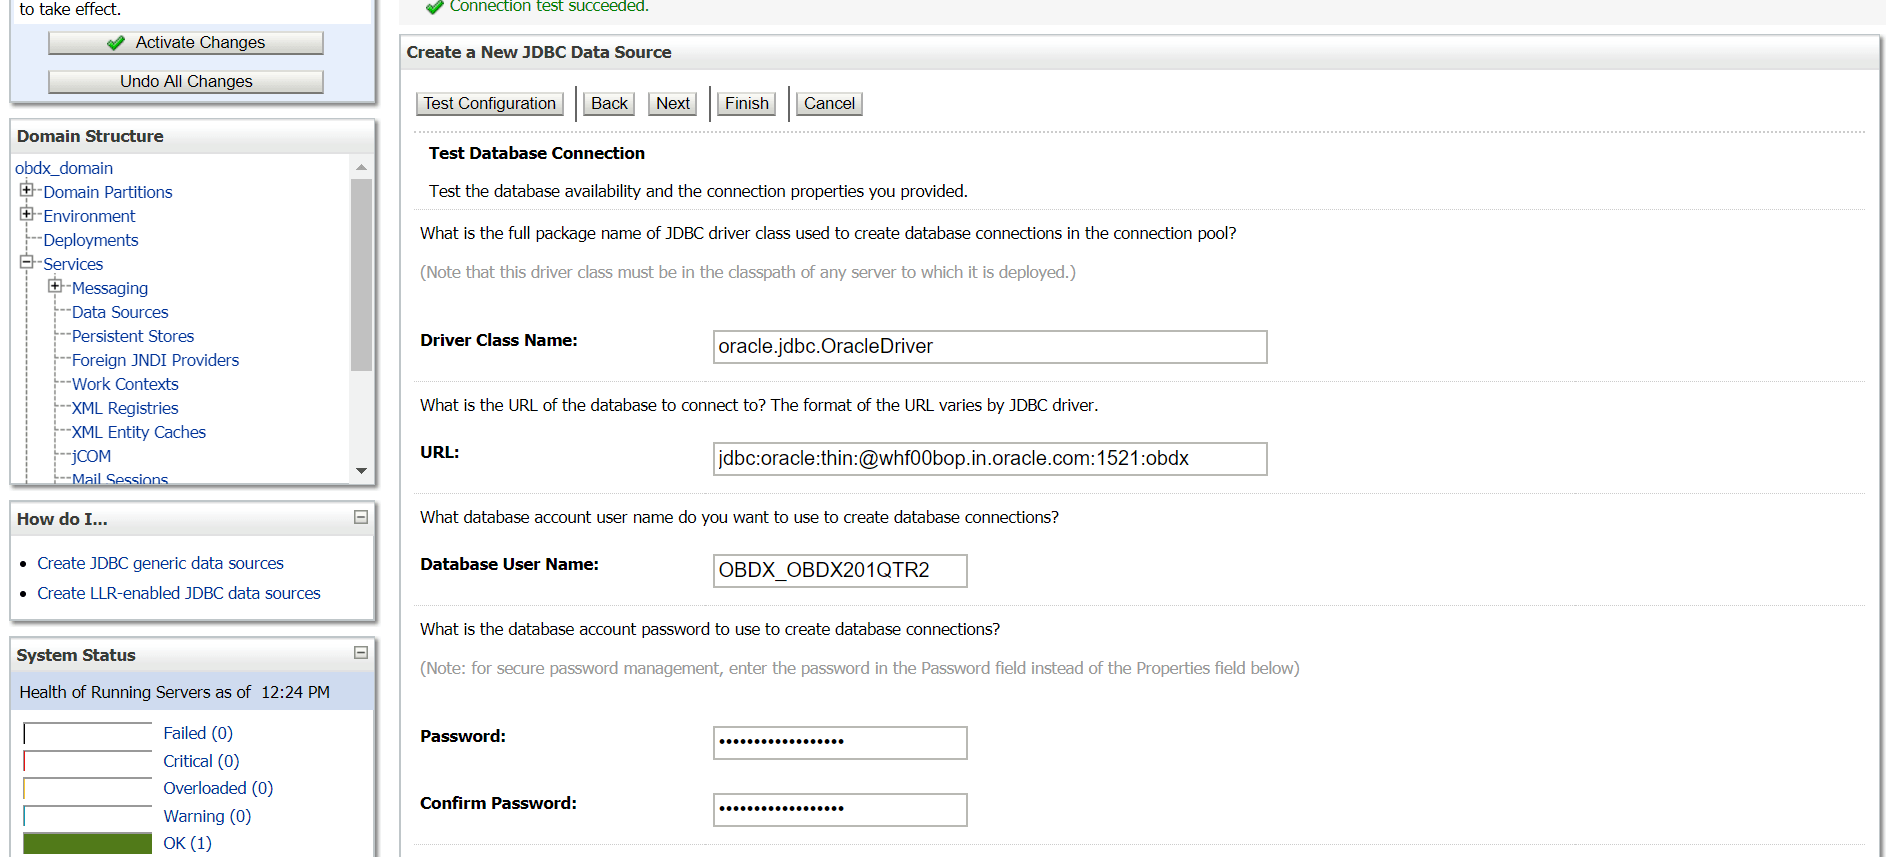View the OK (1) server health link
This screenshot has height=857, width=1892.
[187, 843]
